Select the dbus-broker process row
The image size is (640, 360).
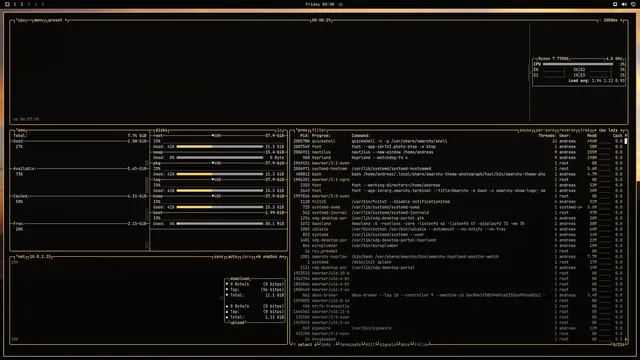[x=458, y=295]
